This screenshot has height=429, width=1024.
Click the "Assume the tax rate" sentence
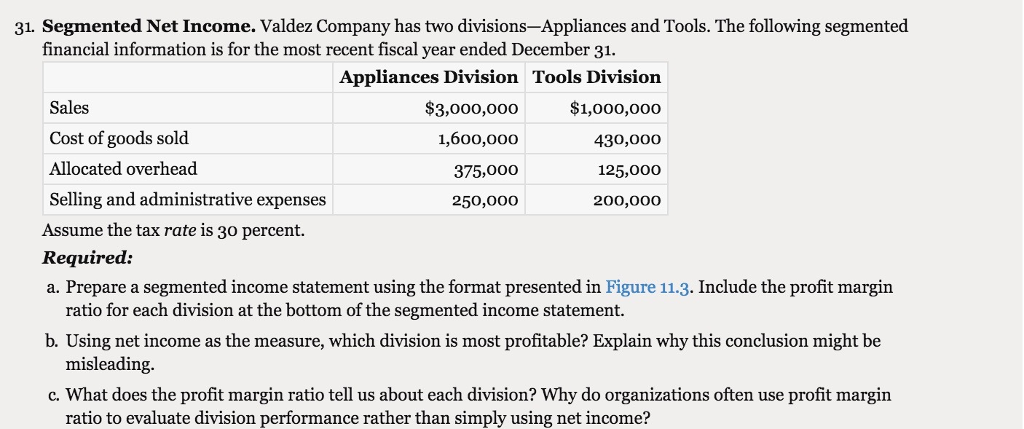174,230
